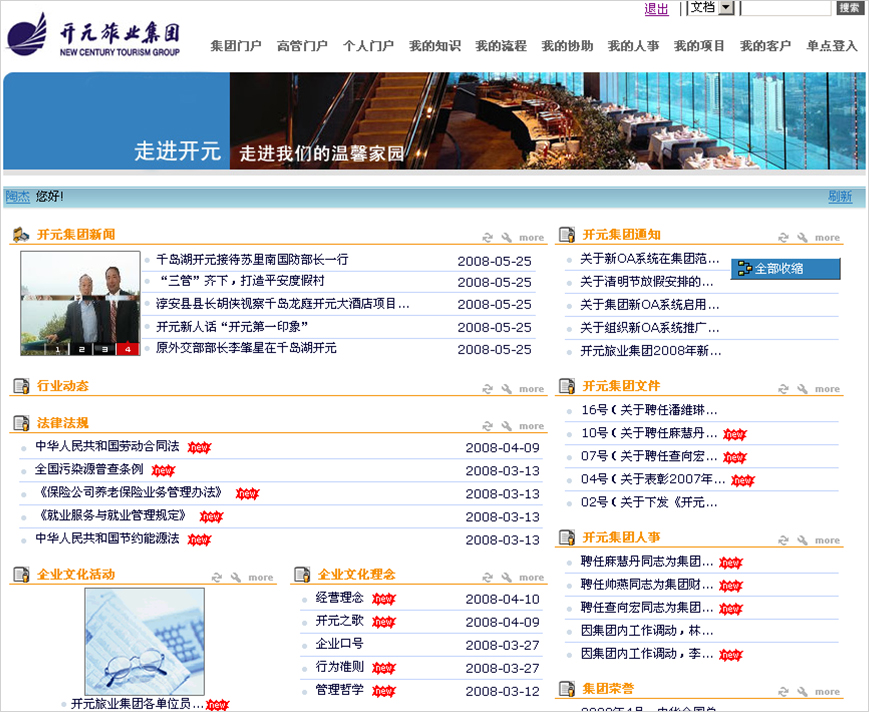Viewport: 869px width, 712px height.
Task: Open wrench settings for 法律法规 section
Action: 507,426
